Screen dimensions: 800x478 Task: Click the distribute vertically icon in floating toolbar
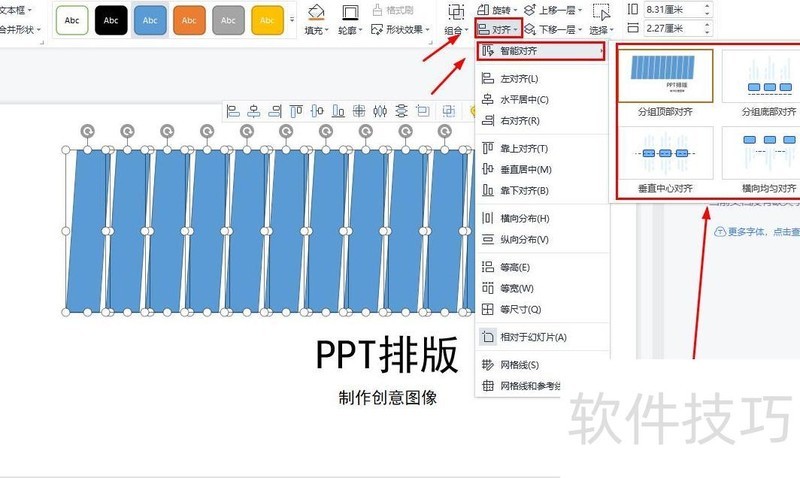pyautogui.click(x=402, y=111)
